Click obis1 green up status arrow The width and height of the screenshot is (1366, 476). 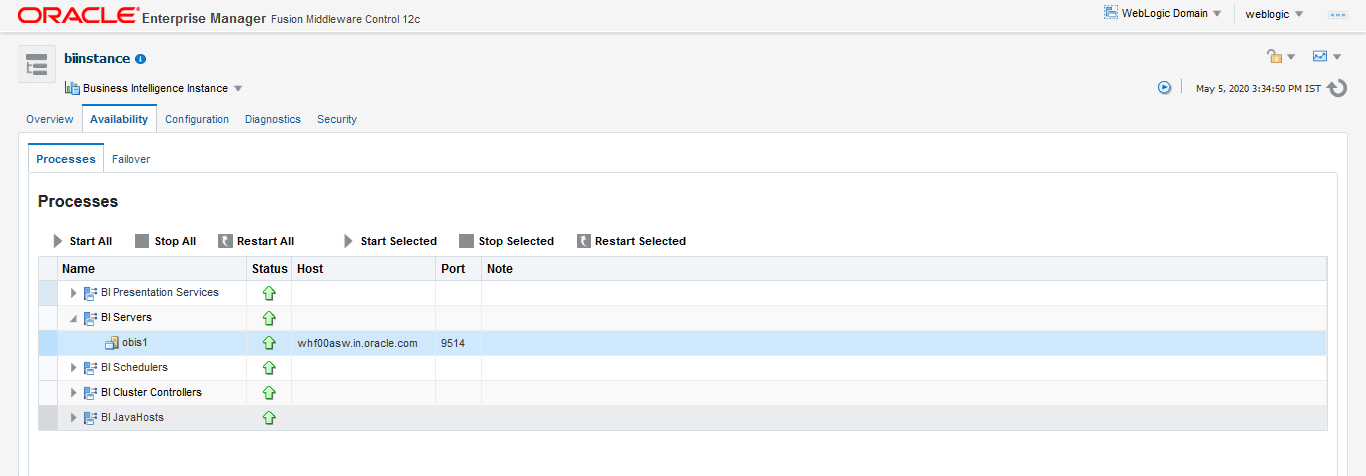(268, 343)
